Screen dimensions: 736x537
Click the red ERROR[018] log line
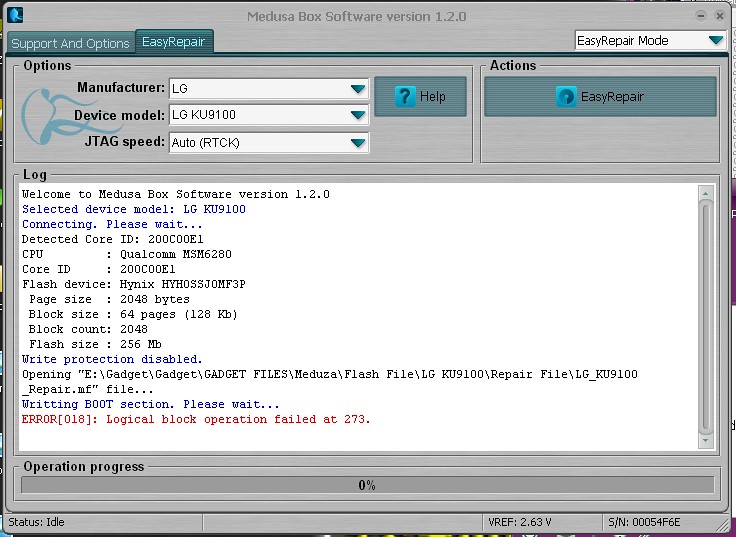[196, 420]
